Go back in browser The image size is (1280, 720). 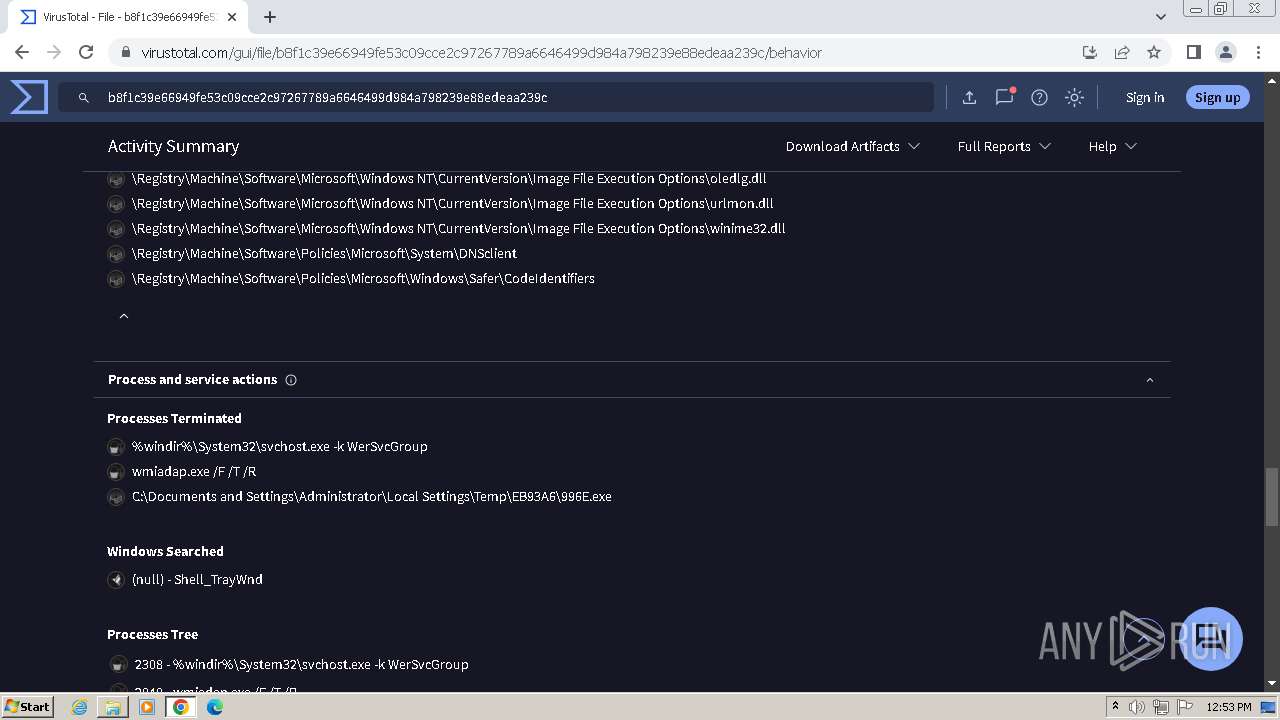(22, 52)
